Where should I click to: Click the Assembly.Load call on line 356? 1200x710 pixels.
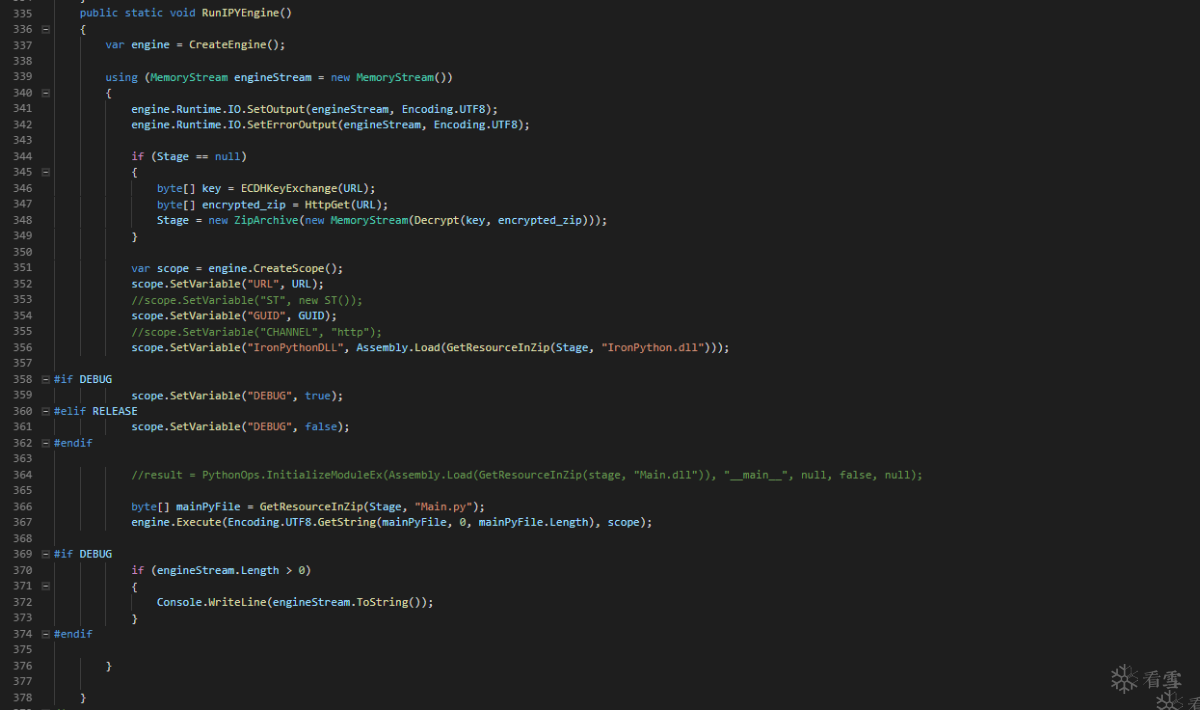(x=398, y=348)
